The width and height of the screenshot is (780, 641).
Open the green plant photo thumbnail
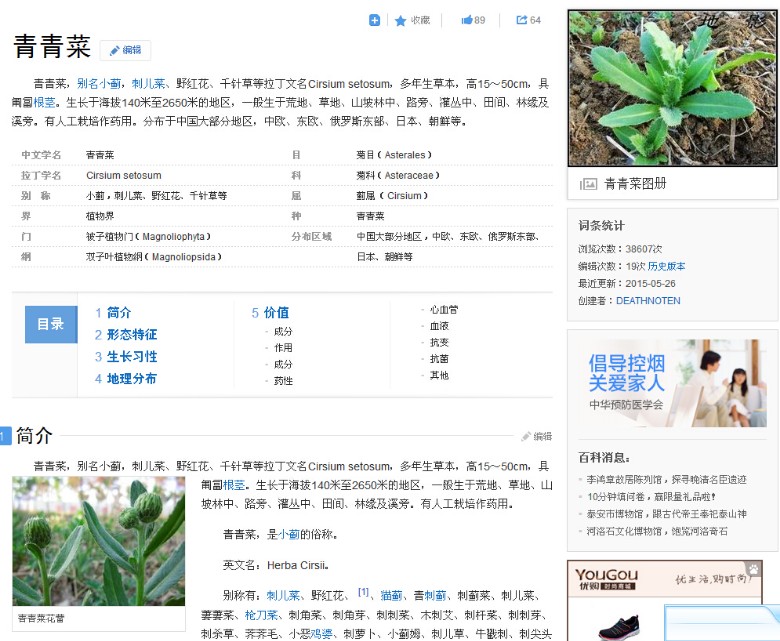click(672, 88)
